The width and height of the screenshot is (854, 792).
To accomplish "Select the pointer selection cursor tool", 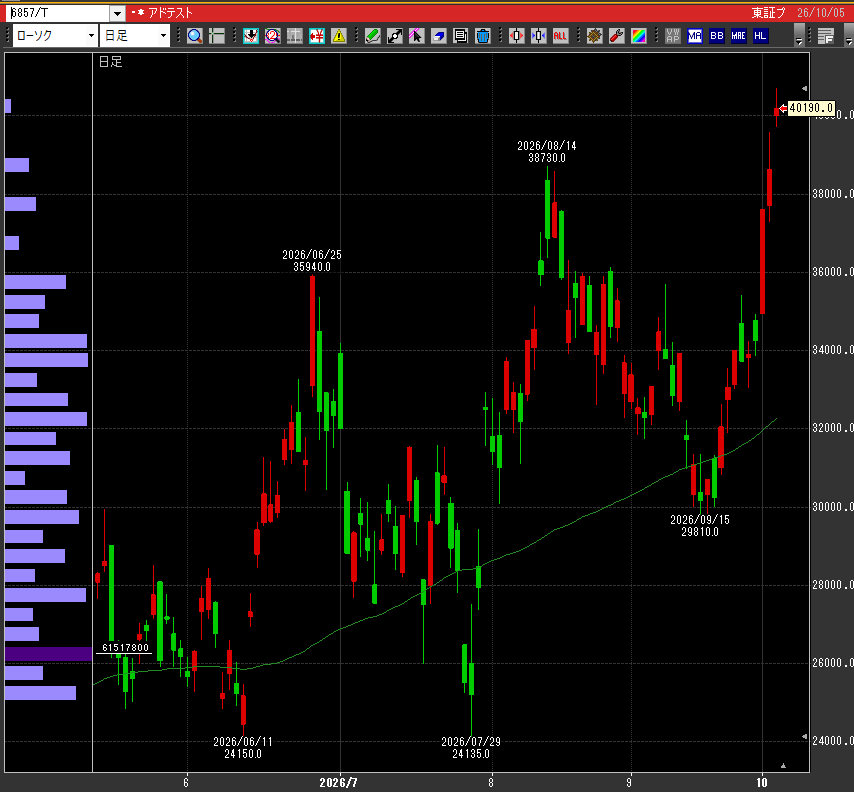I will pos(416,36).
